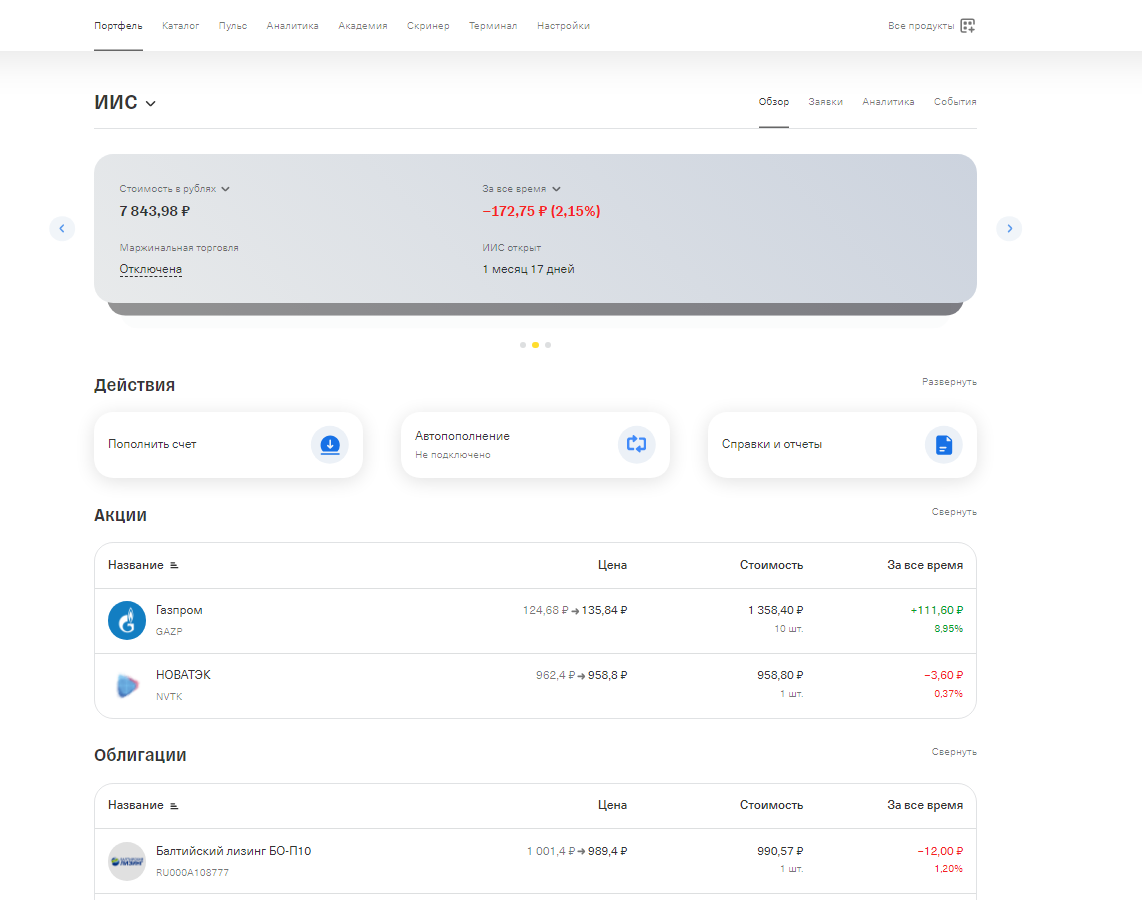Select the third carousel dot
This screenshot has height=900, width=1142.
coord(548,345)
